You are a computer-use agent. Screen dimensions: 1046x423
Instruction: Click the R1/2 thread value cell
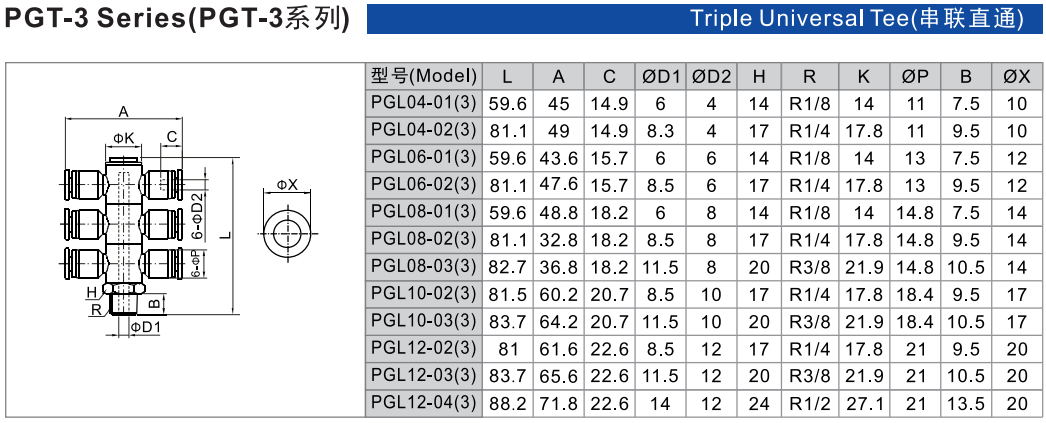point(809,403)
